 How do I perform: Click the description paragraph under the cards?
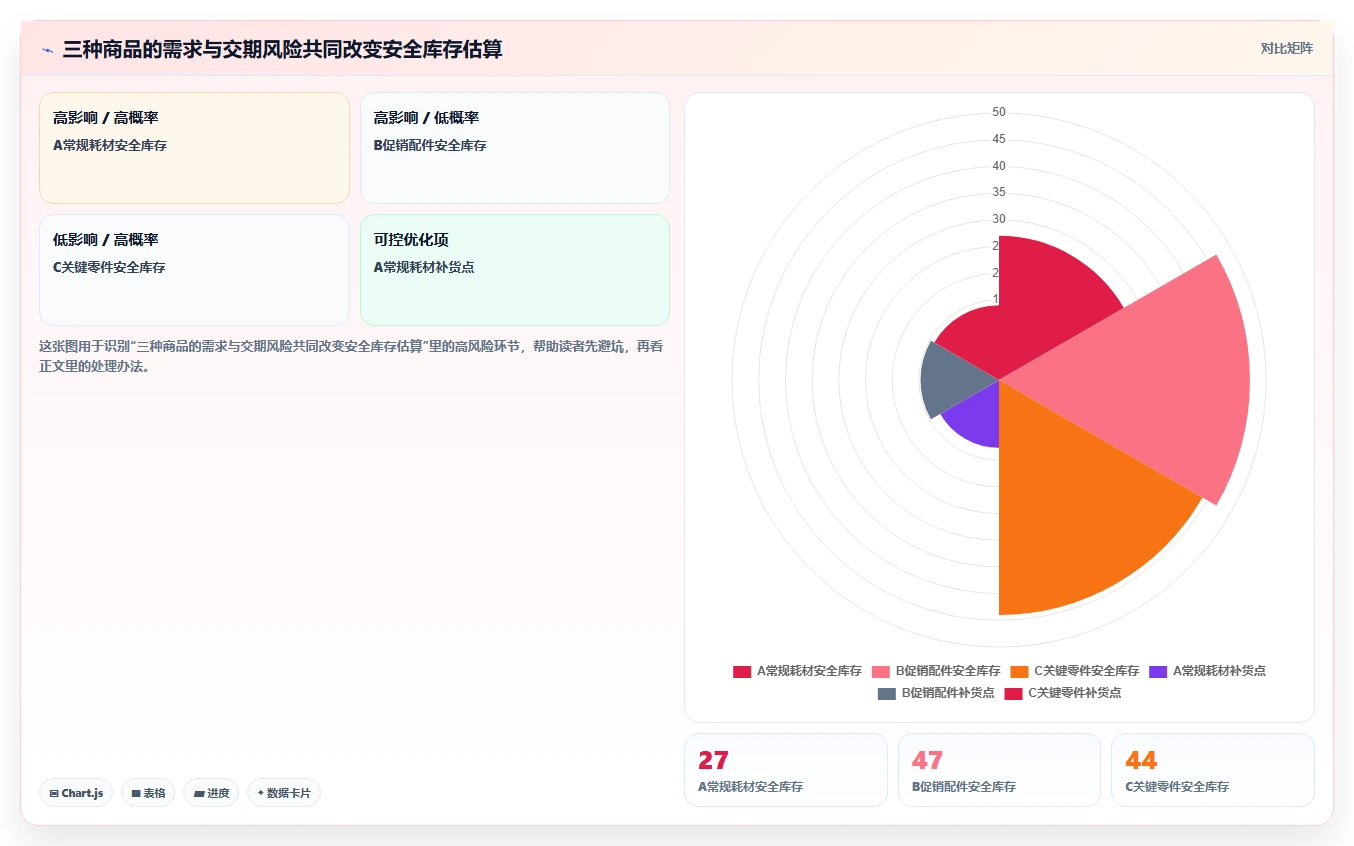pos(350,356)
